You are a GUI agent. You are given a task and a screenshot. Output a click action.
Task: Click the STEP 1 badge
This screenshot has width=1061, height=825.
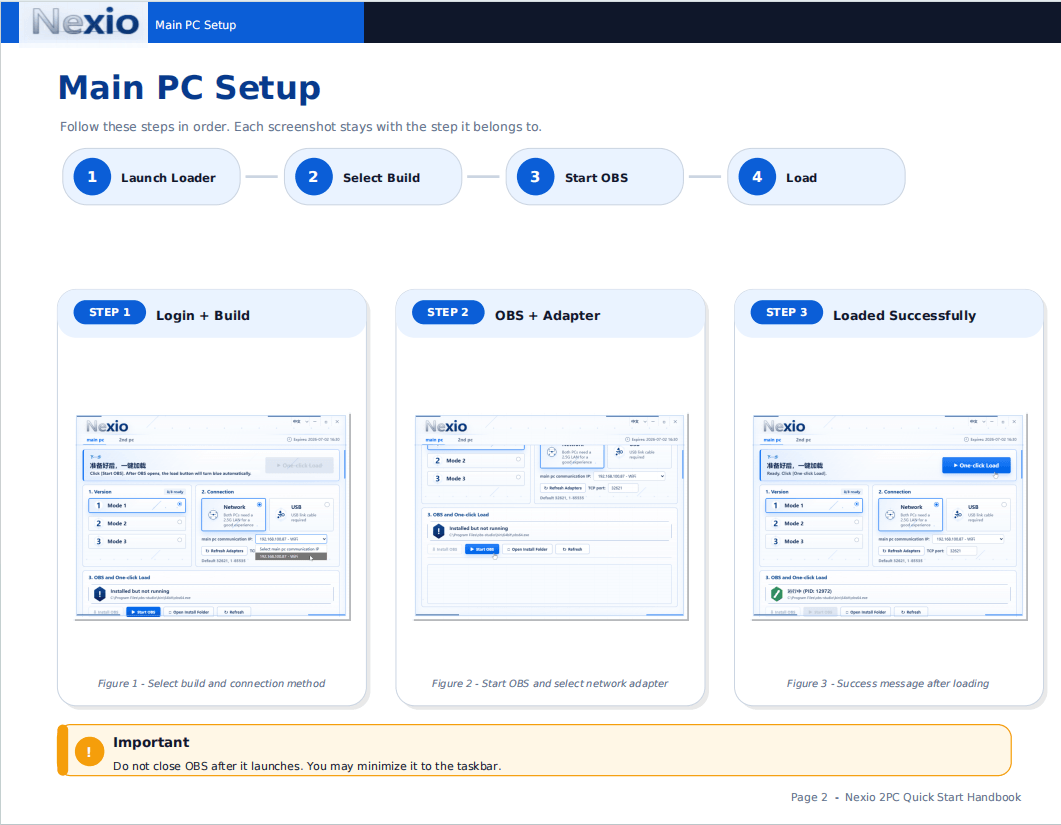click(x=110, y=312)
